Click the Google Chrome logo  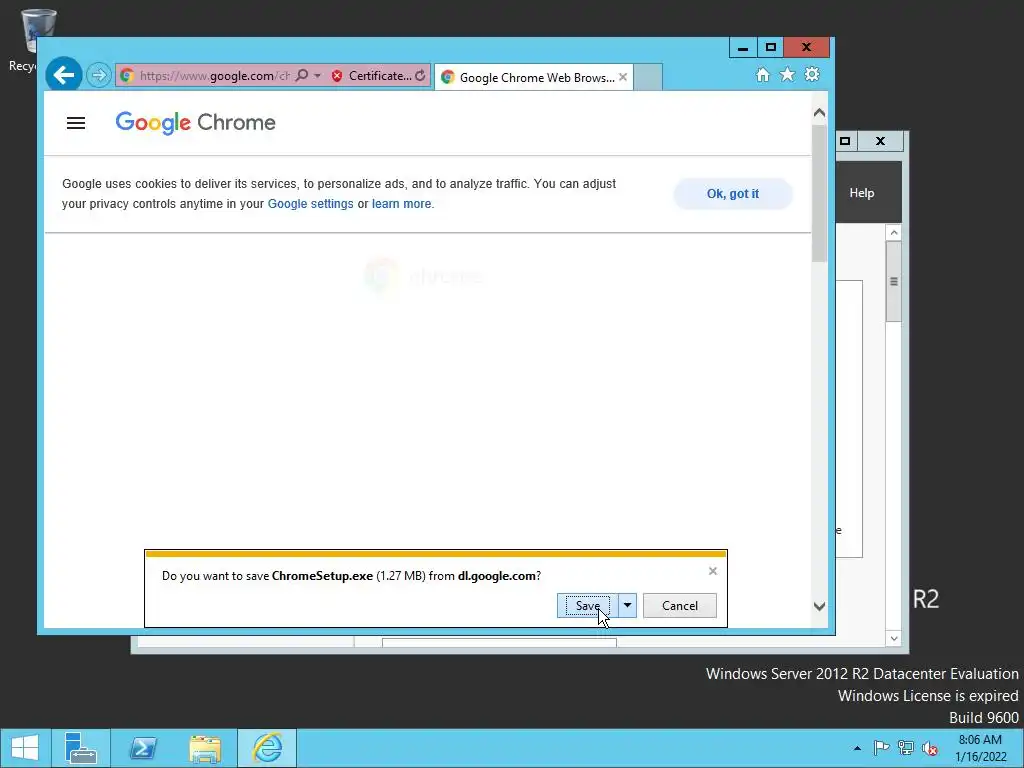click(195, 123)
